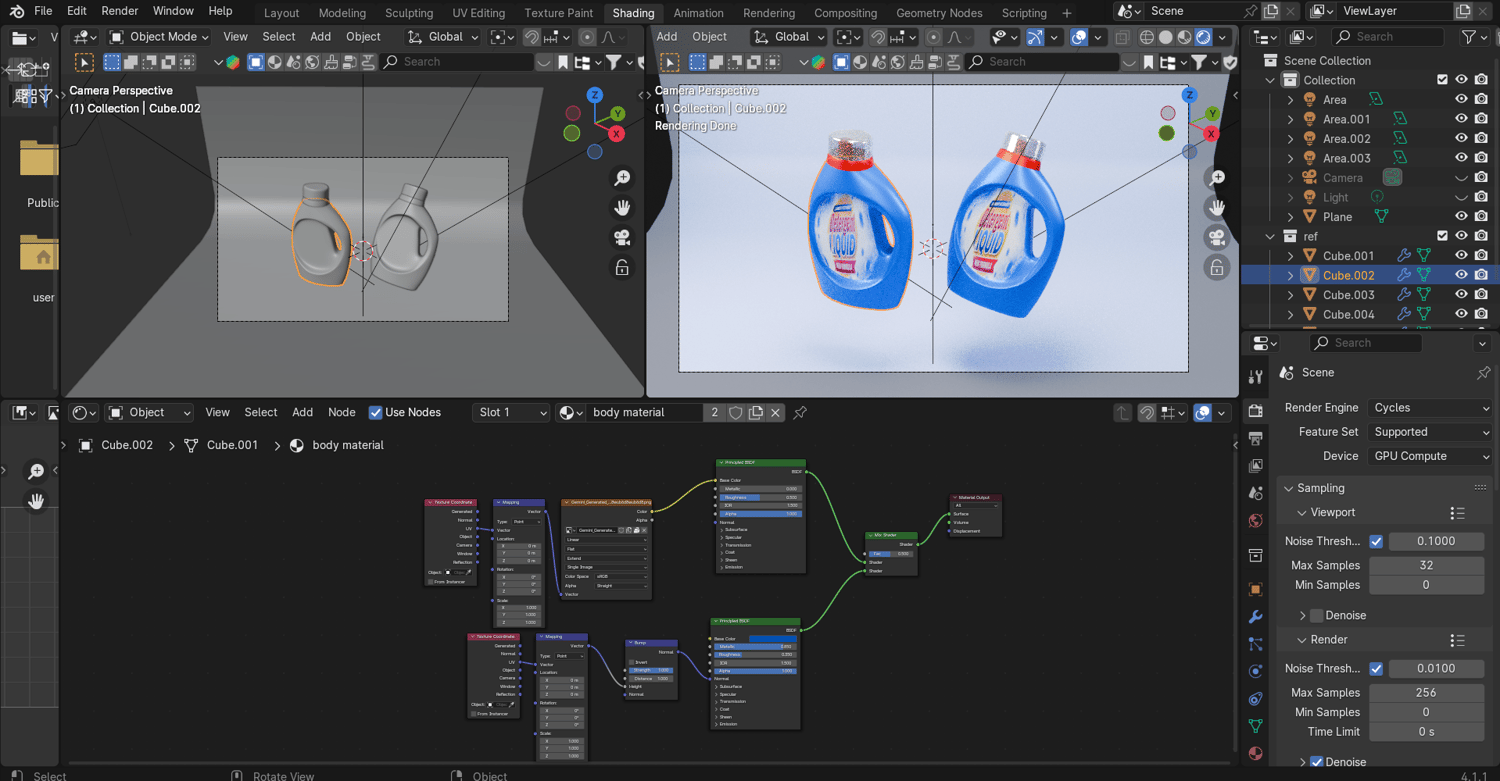Open the Object Data green mesh tab

[1256, 726]
